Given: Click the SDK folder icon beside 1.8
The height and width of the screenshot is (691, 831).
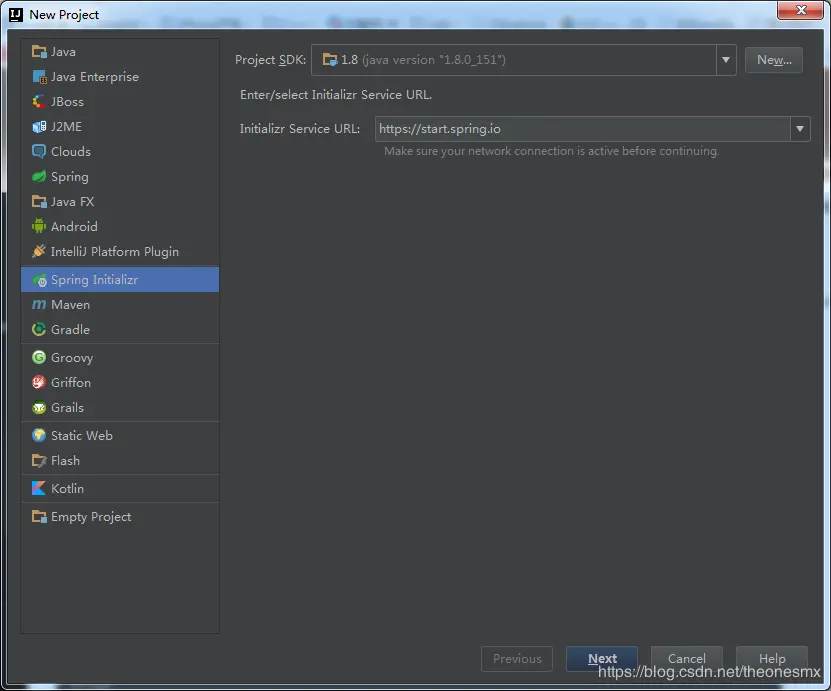Looking at the screenshot, I should 330,60.
